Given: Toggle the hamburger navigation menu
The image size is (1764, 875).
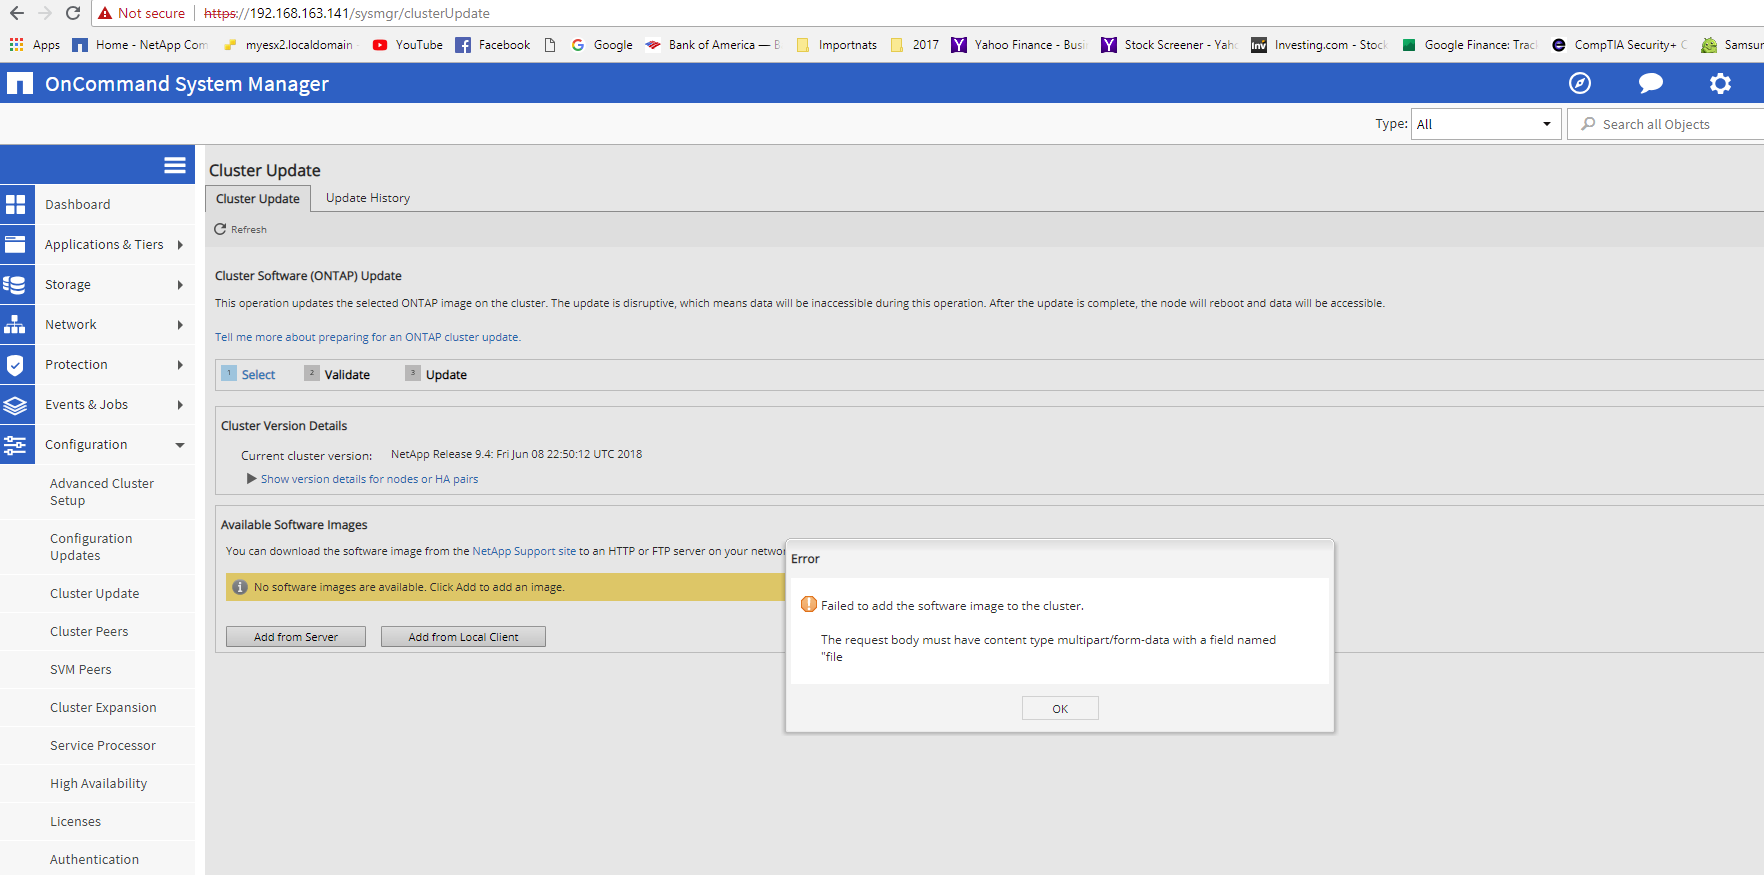Looking at the screenshot, I should click(x=175, y=165).
